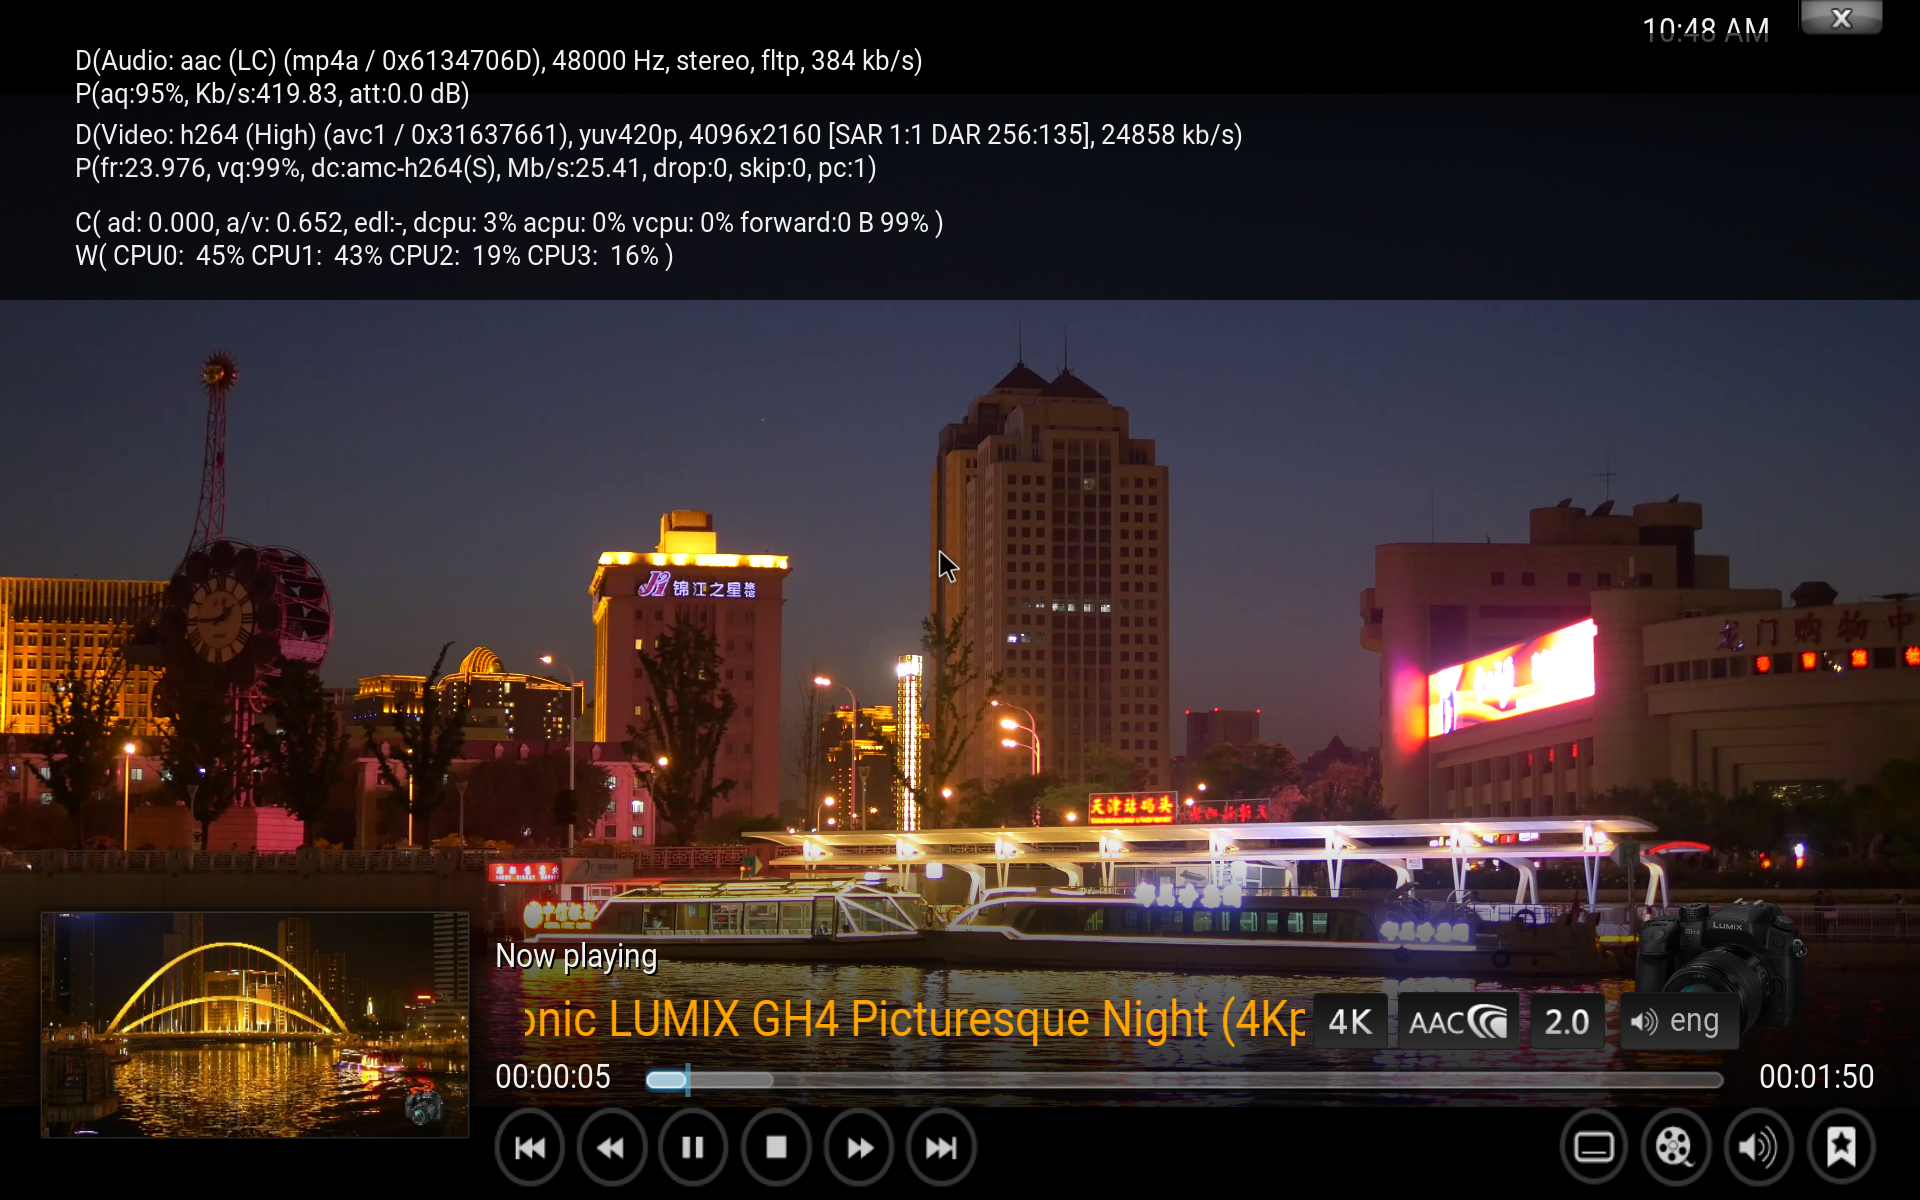Skip to next track button
The image size is (1920, 1200).
click(941, 1147)
